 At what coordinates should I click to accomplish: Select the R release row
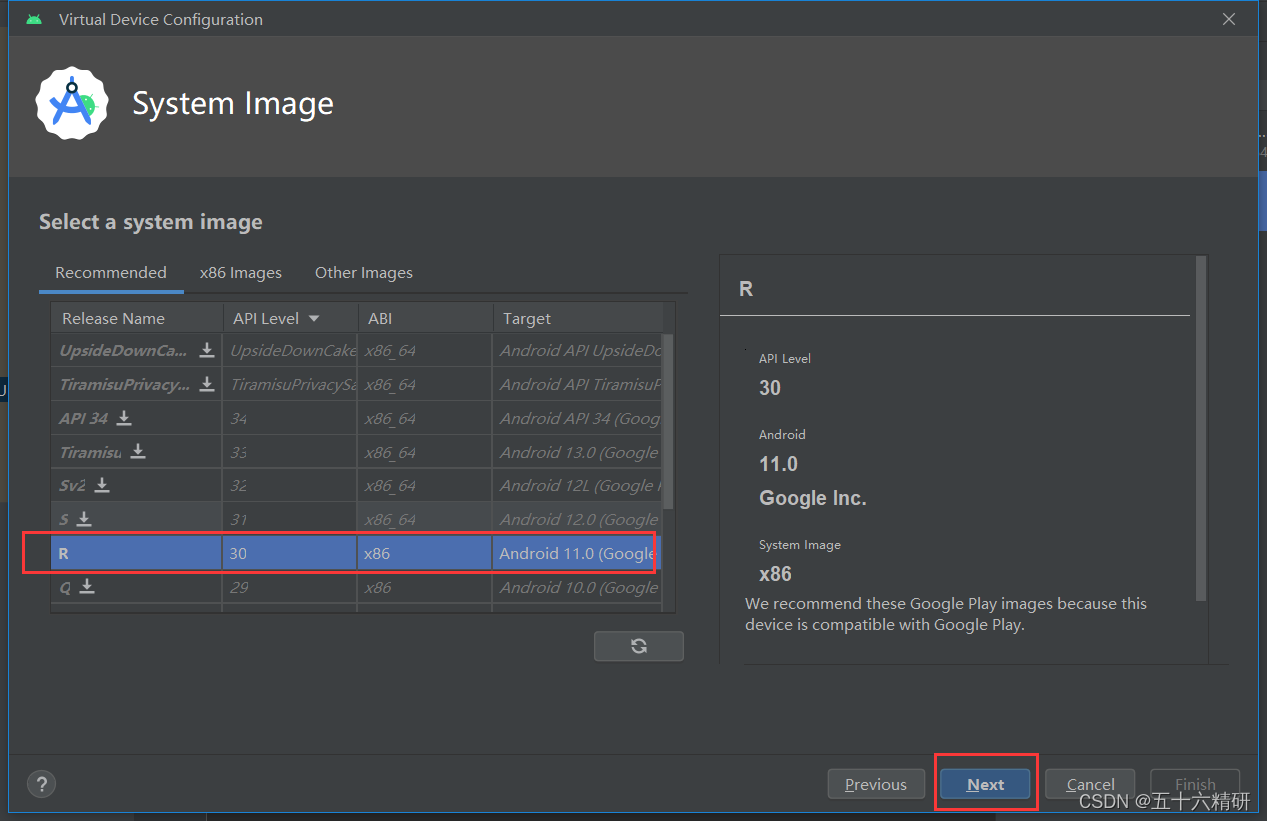pyautogui.click(x=356, y=553)
